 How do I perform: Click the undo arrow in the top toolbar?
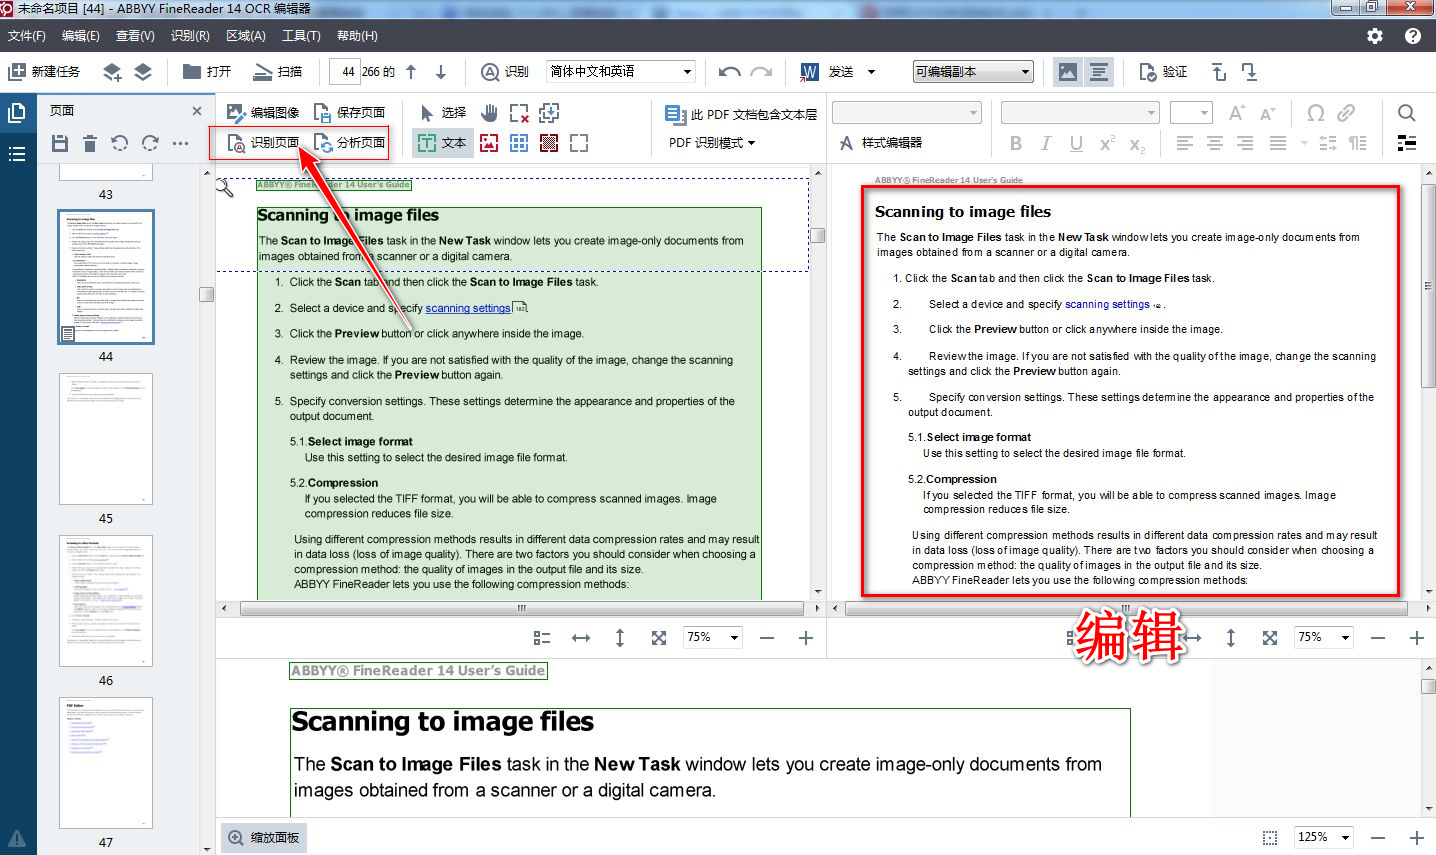click(730, 72)
